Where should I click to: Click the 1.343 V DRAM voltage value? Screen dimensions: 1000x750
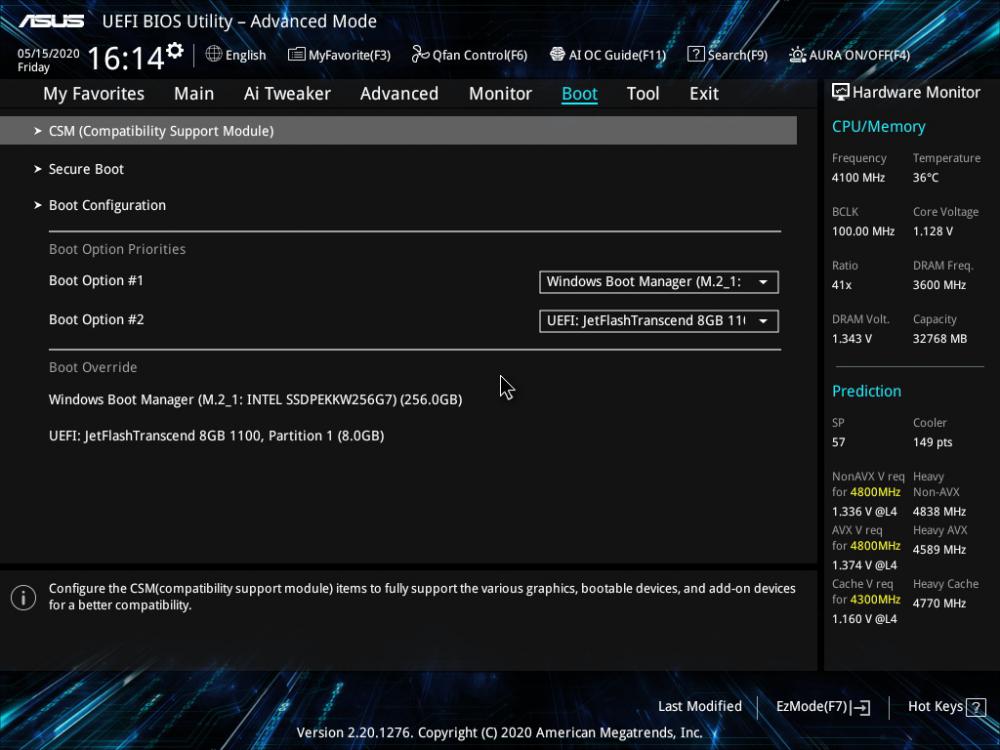851,339
